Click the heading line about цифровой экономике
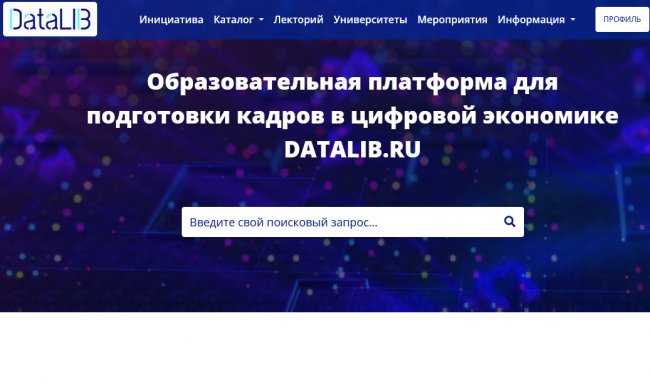The height and width of the screenshot is (385, 650). point(352,115)
